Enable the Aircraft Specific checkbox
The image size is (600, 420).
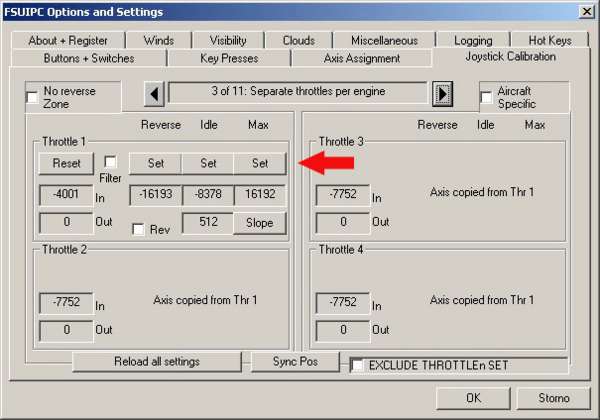point(486,97)
